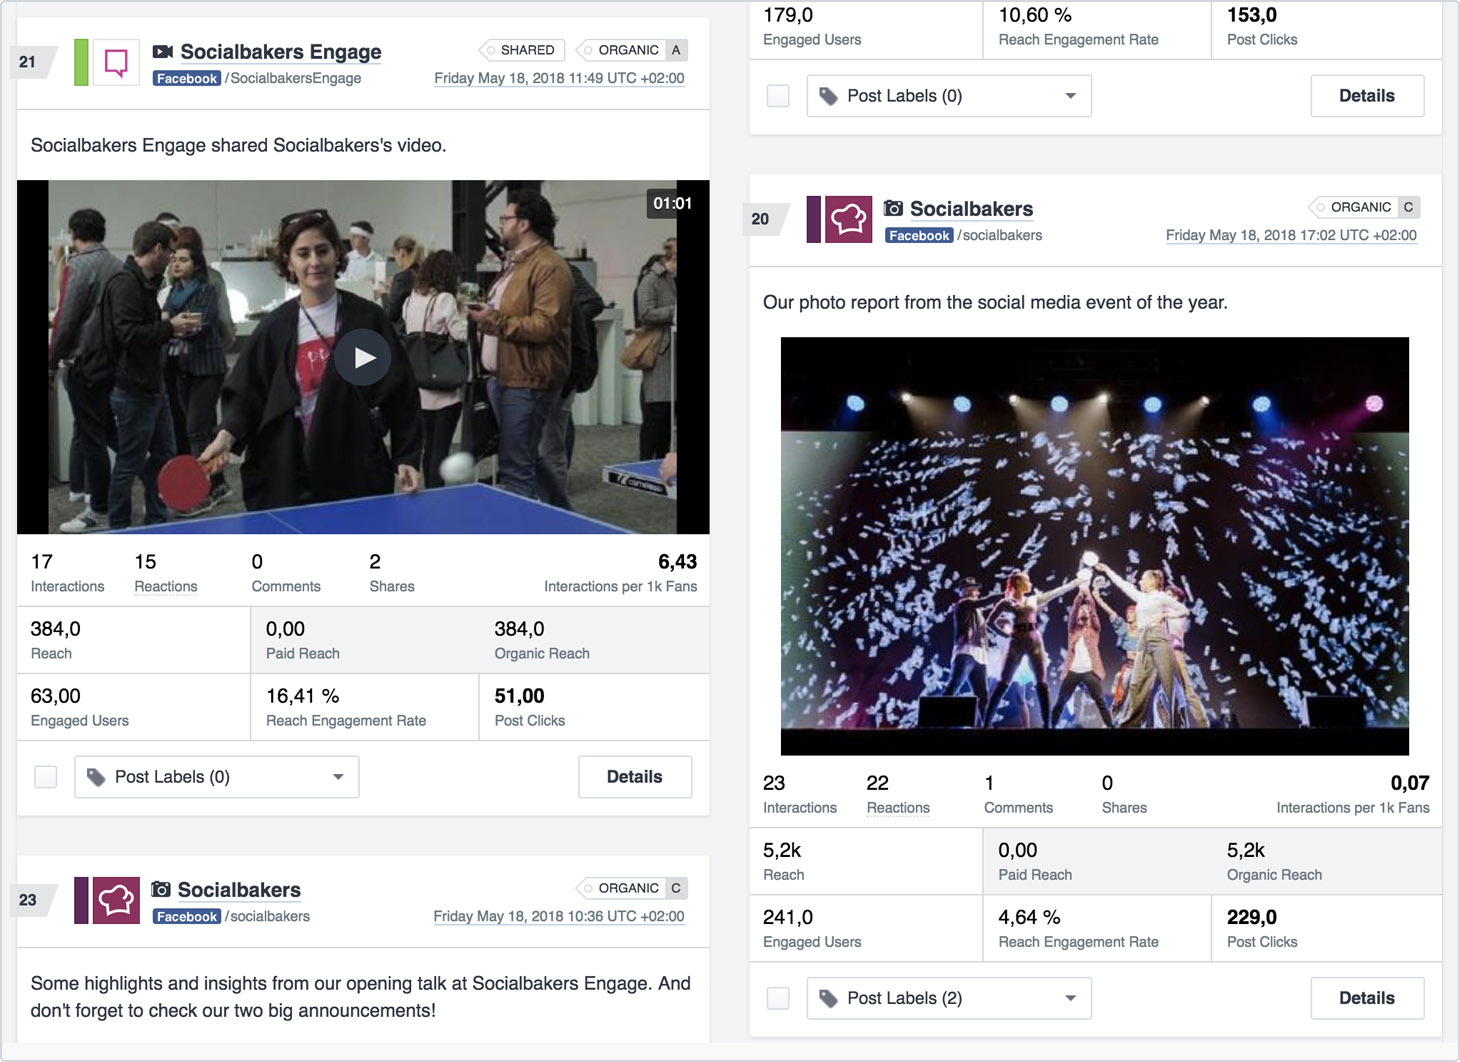Open the May 18, 2018 10:36 timestamp link
Image resolution: width=1460 pixels, height=1062 pixels.
[x=559, y=916]
